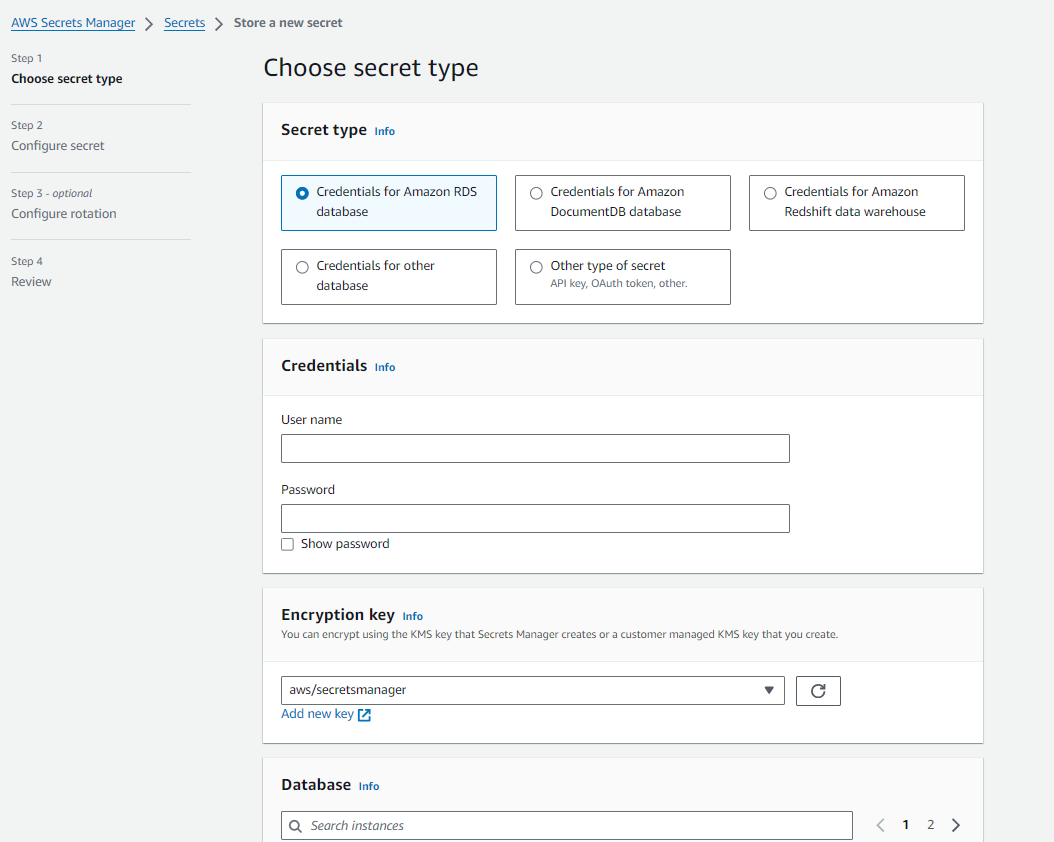Go to page 2 of database instances

pos(930,825)
